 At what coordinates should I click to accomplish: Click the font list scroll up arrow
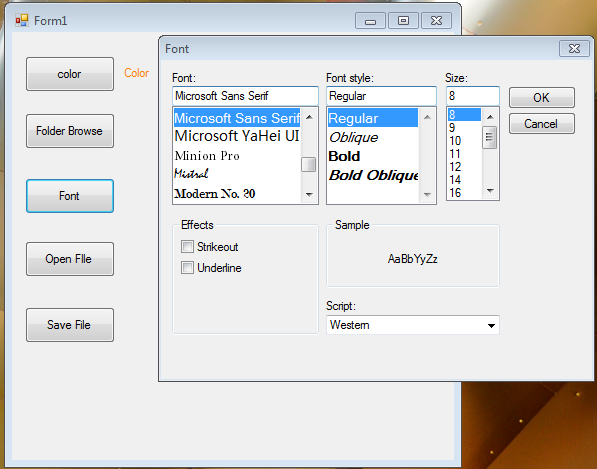(x=309, y=117)
